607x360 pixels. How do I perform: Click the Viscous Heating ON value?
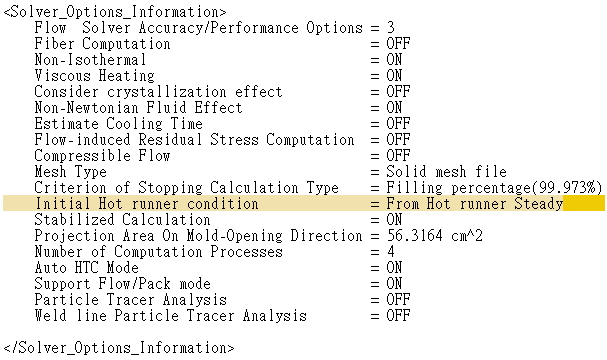click(x=394, y=75)
